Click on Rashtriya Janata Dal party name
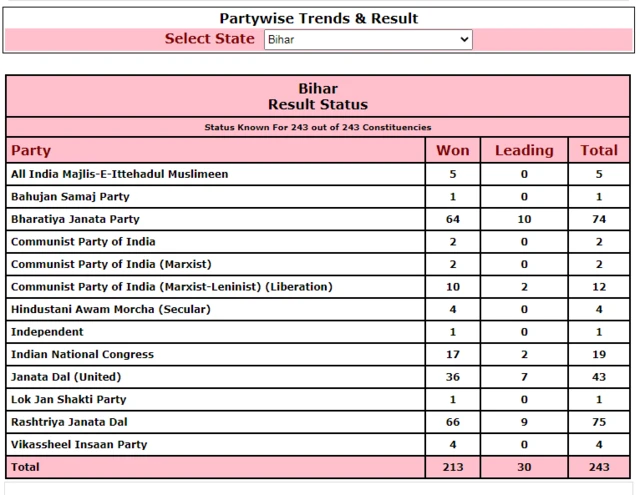 68,422
